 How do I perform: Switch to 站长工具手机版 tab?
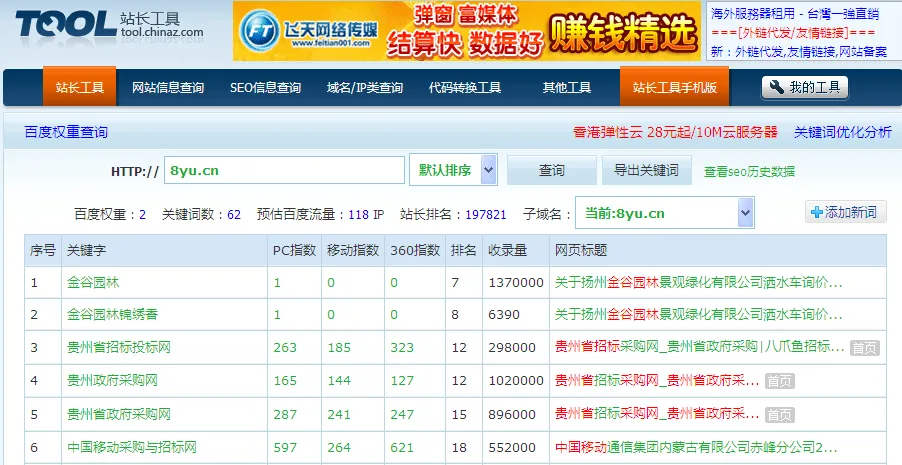pos(674,87)
